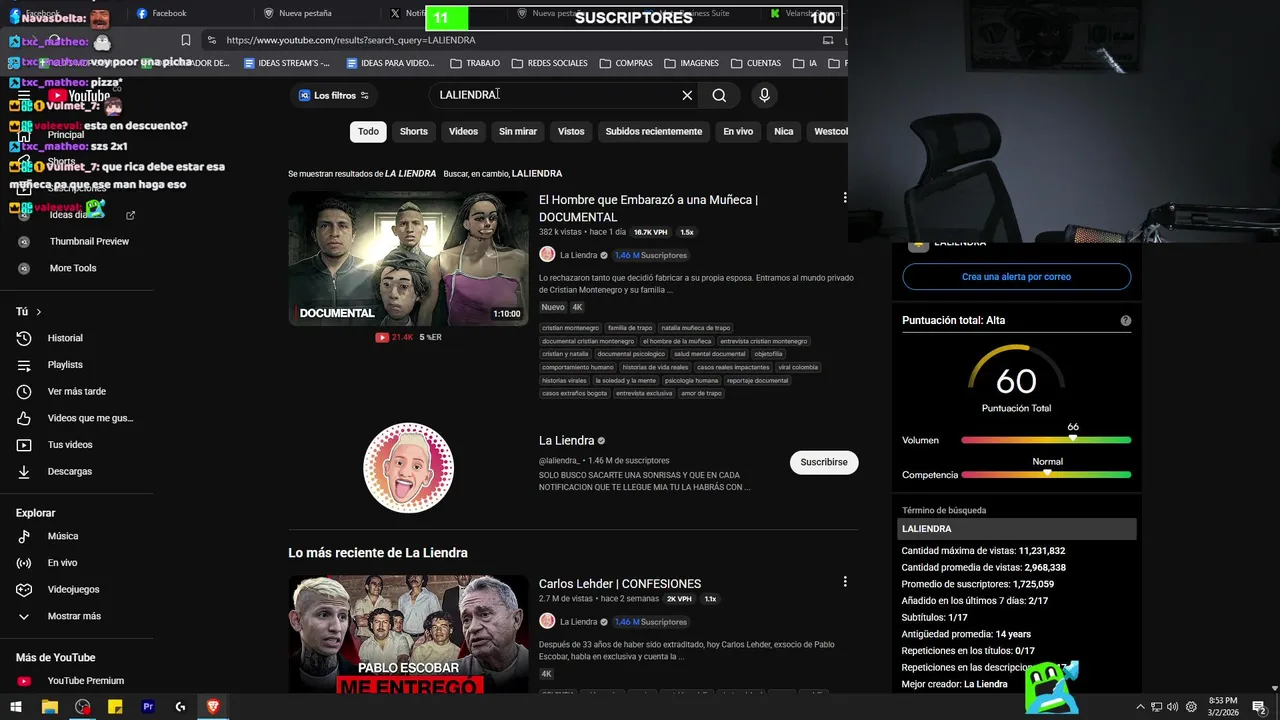
Task: Open the Carlos Lehder | CONFESIONES title
Action: [620, 584]
